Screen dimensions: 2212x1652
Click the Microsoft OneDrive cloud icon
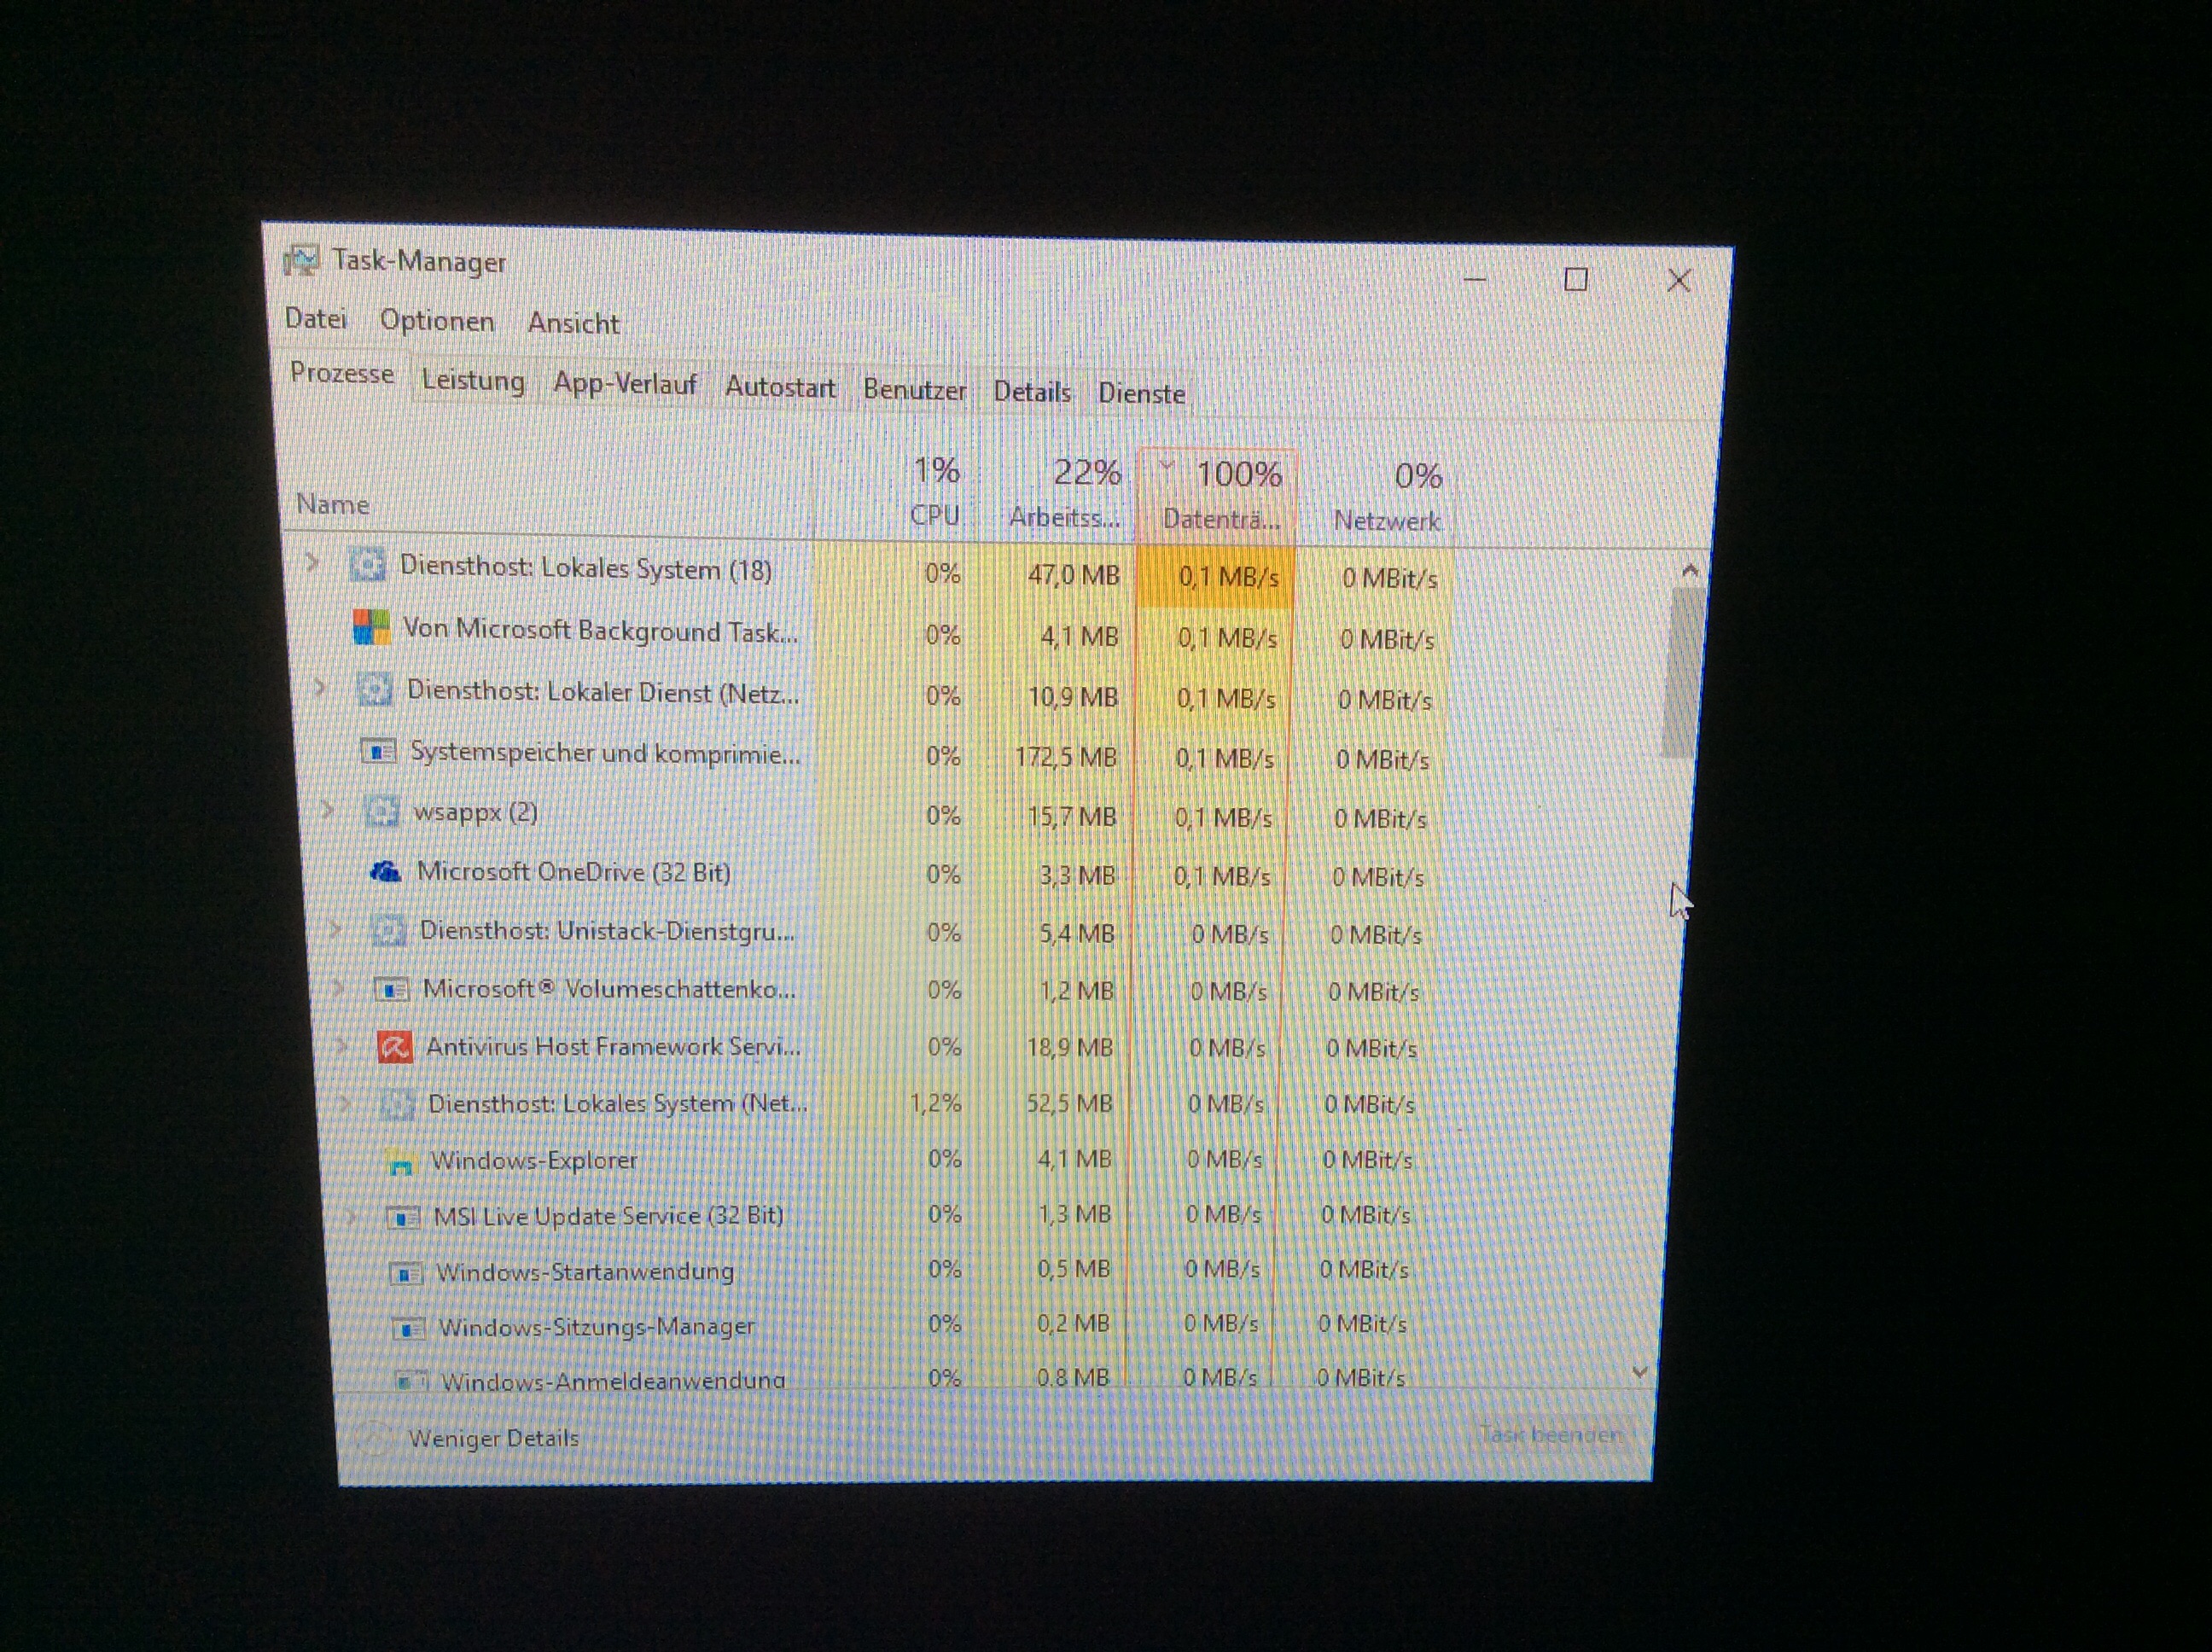point(386,870)
